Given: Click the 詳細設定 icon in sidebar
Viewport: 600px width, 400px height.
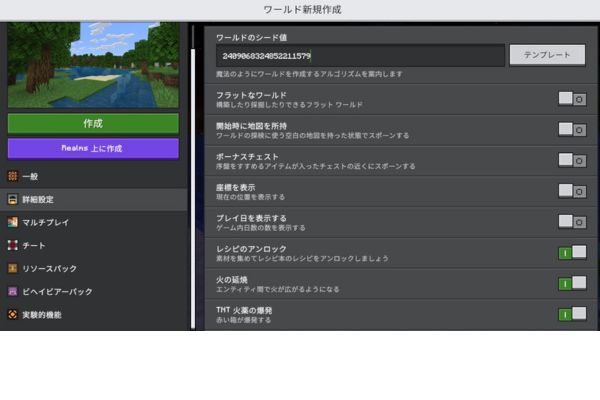Looking at the screenshot, I should pyautogui.click(x=13, y=199).
